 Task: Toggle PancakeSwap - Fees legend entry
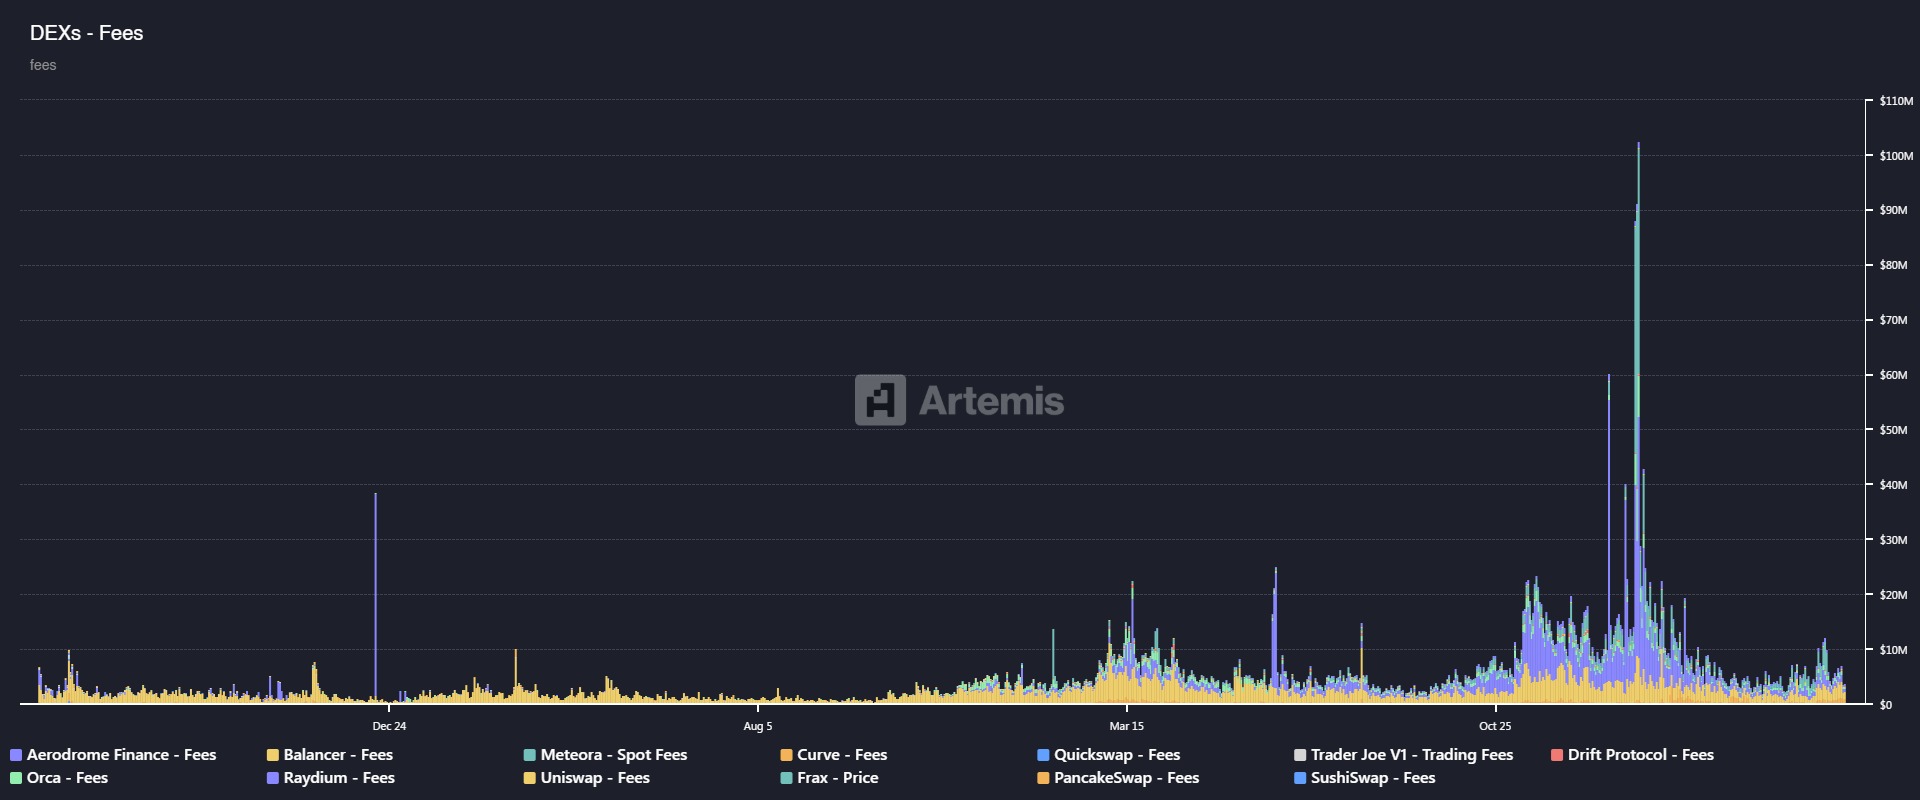1118,778
